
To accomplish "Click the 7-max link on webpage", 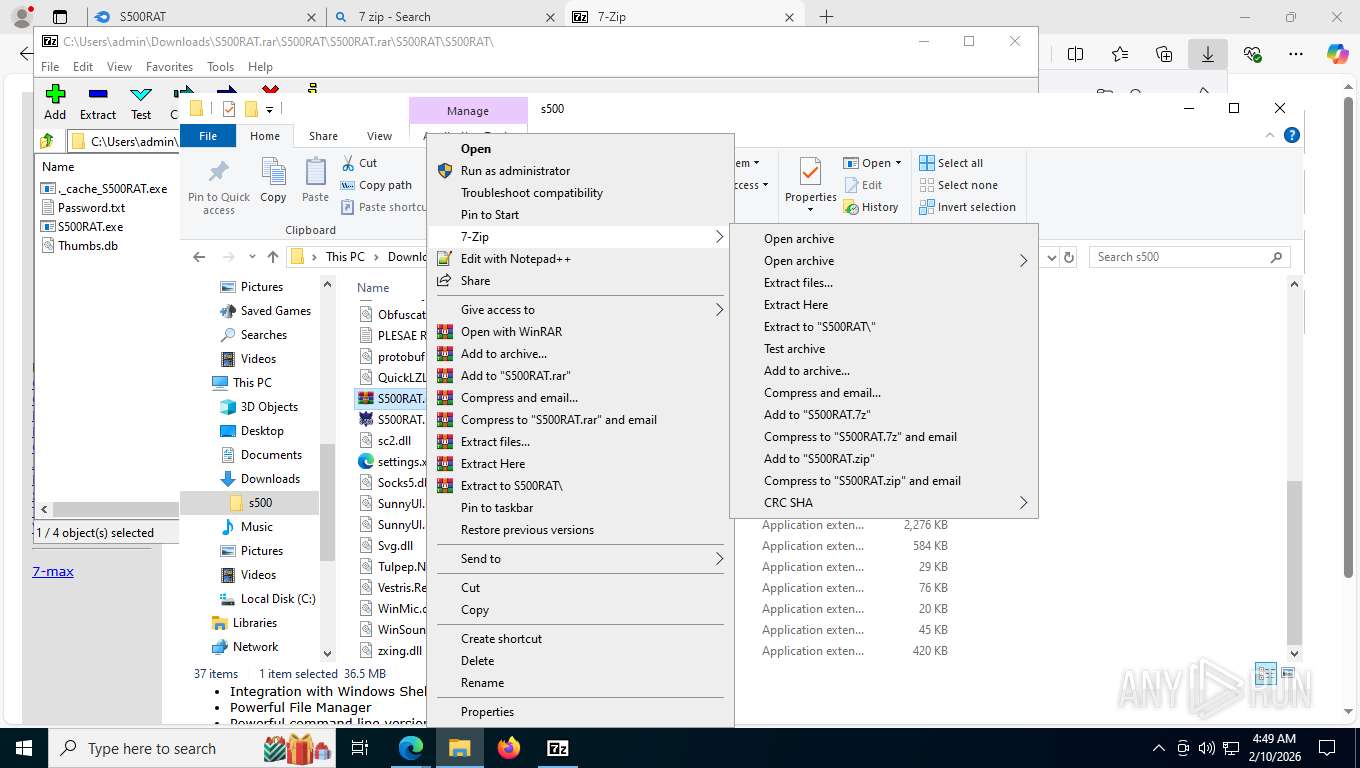I will click(x=53, y=572).
